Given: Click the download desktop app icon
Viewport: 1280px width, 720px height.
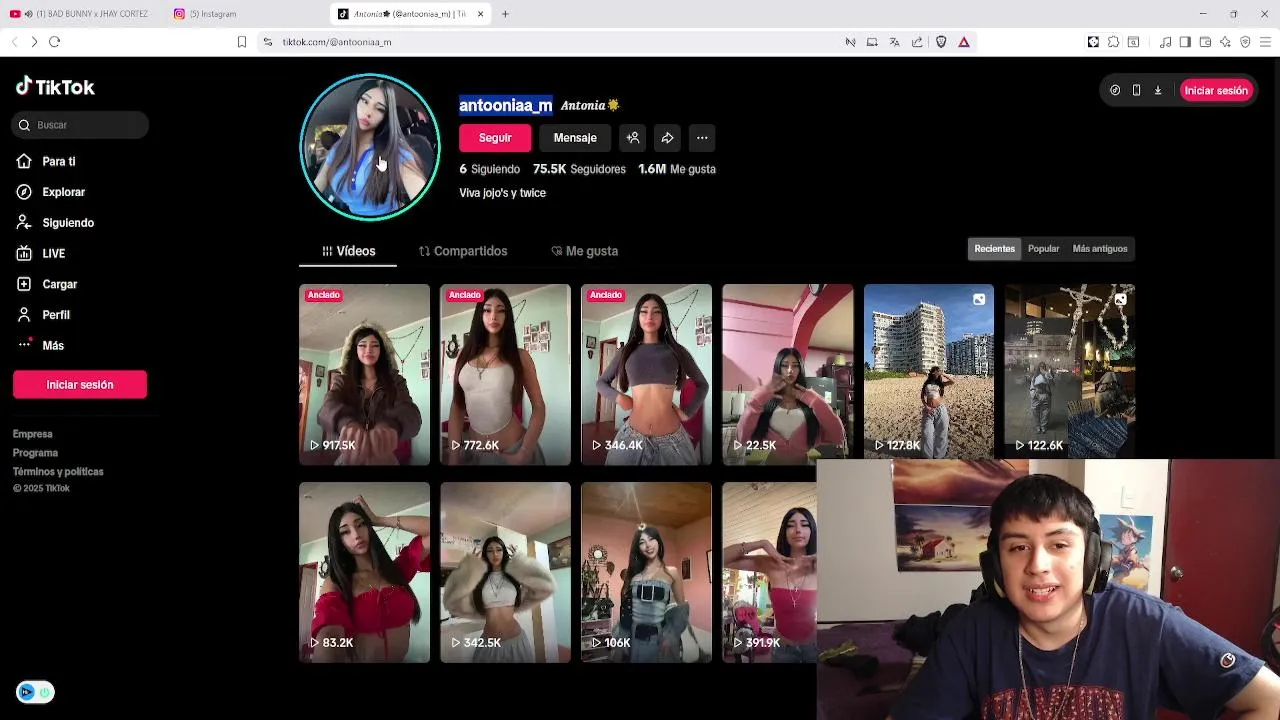Looking at the screenshot, I should [1158, 90].
